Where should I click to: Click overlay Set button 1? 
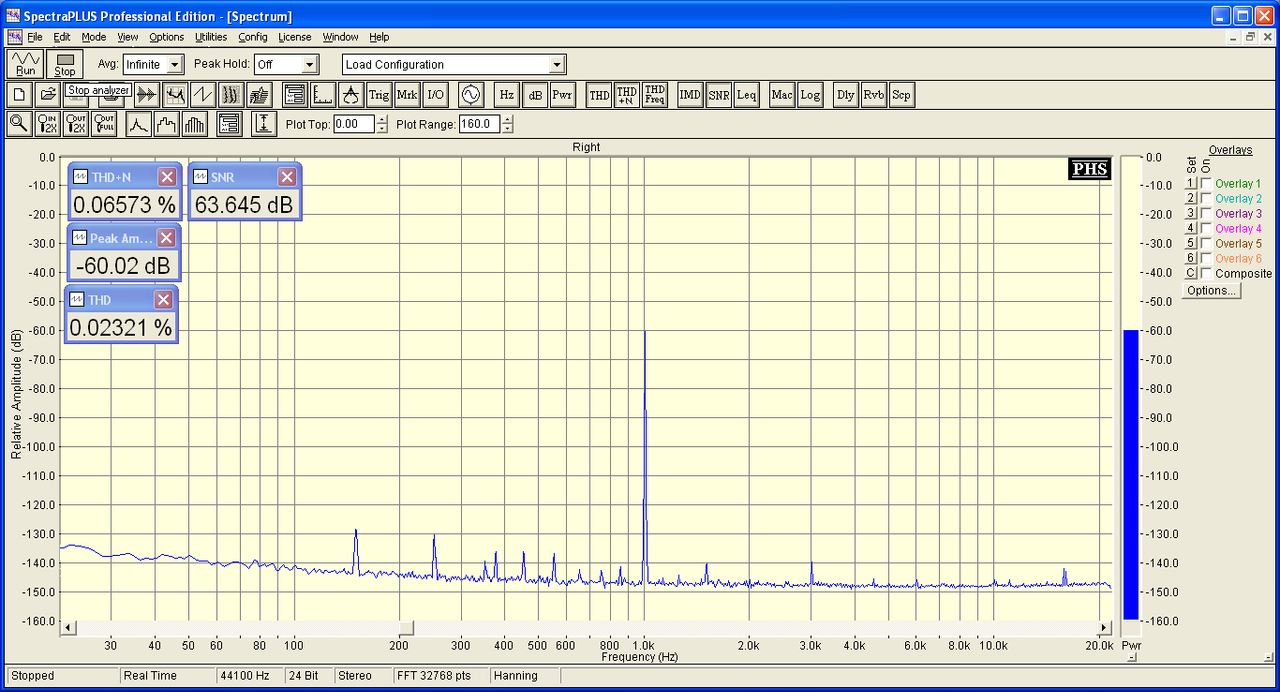click(x=1191, y=184)
